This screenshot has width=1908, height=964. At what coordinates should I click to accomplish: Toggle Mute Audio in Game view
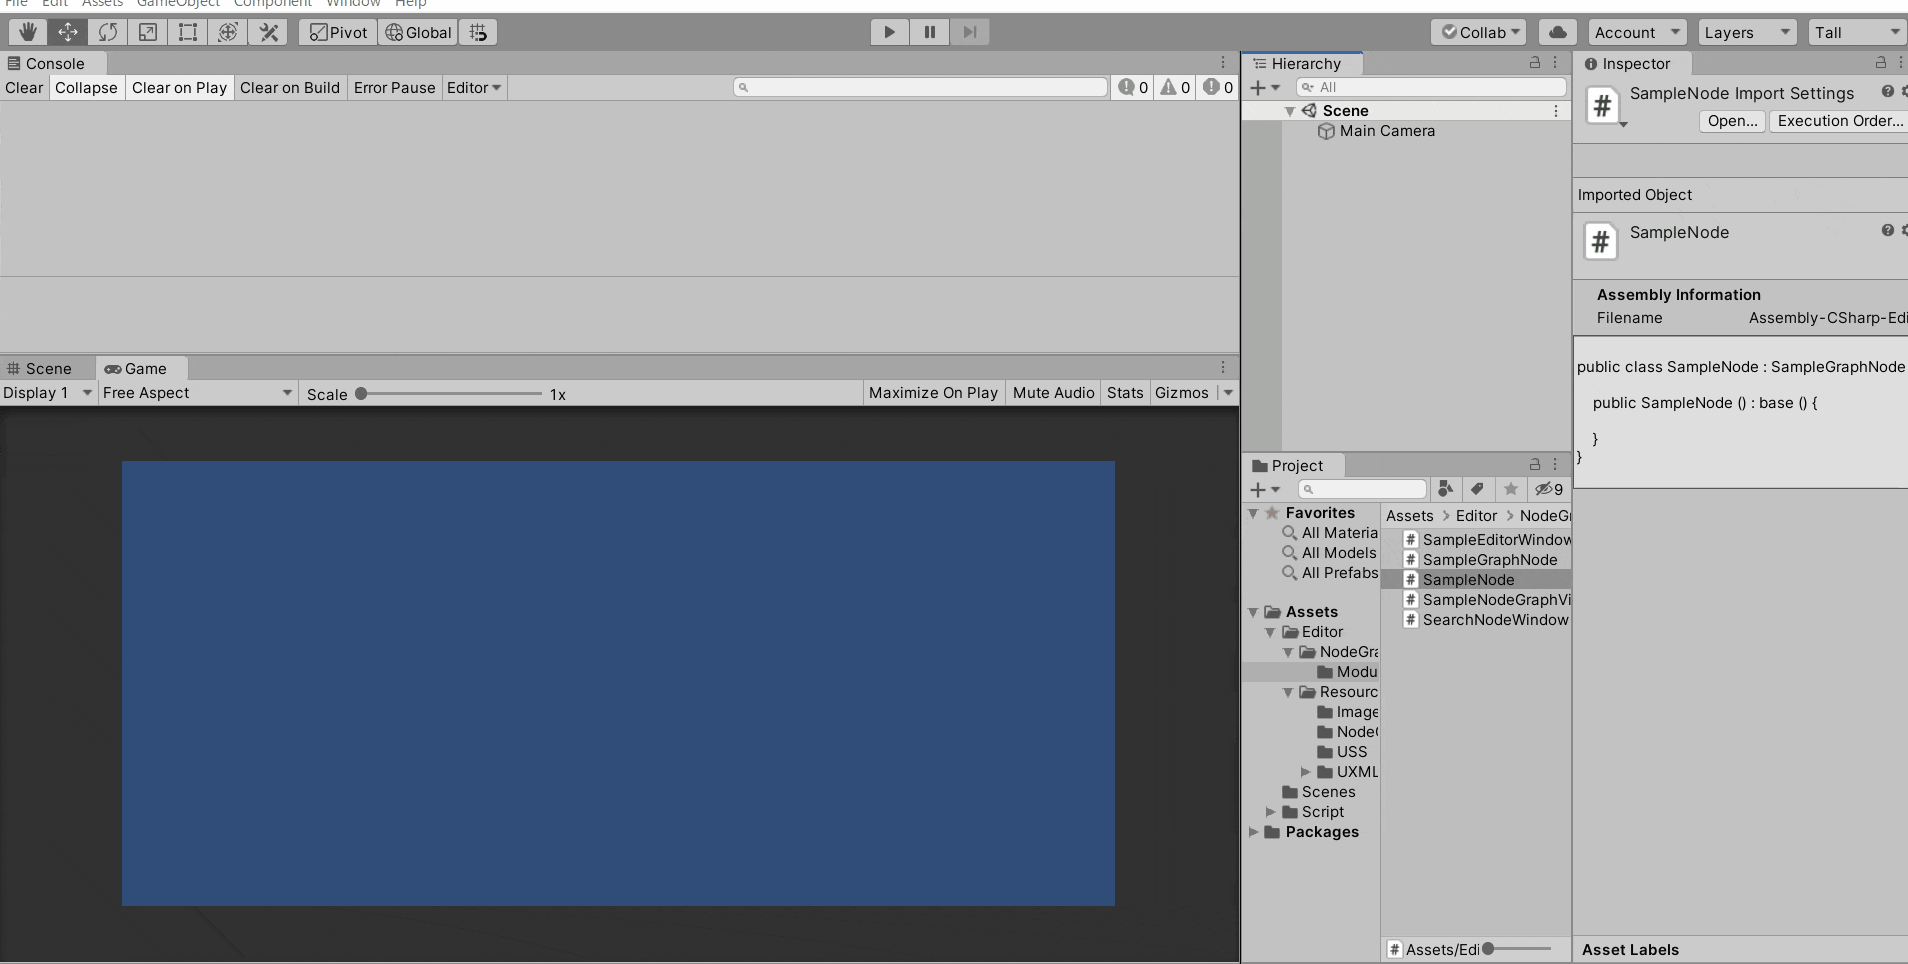pos(1053,393)
